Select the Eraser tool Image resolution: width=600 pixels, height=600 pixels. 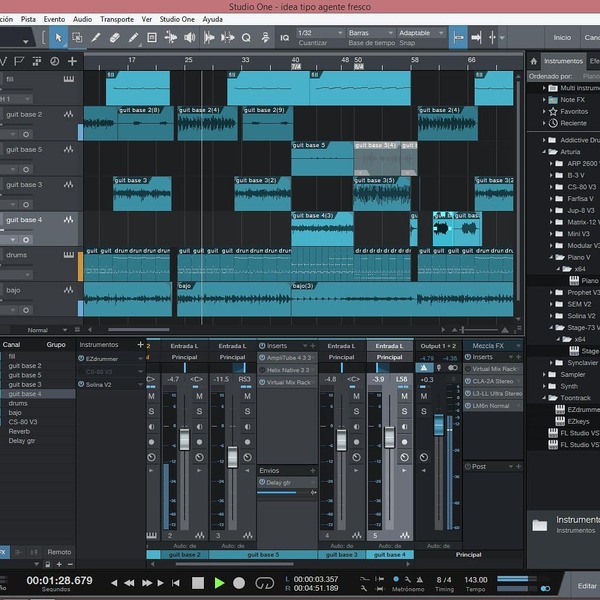tap(114, 38)
